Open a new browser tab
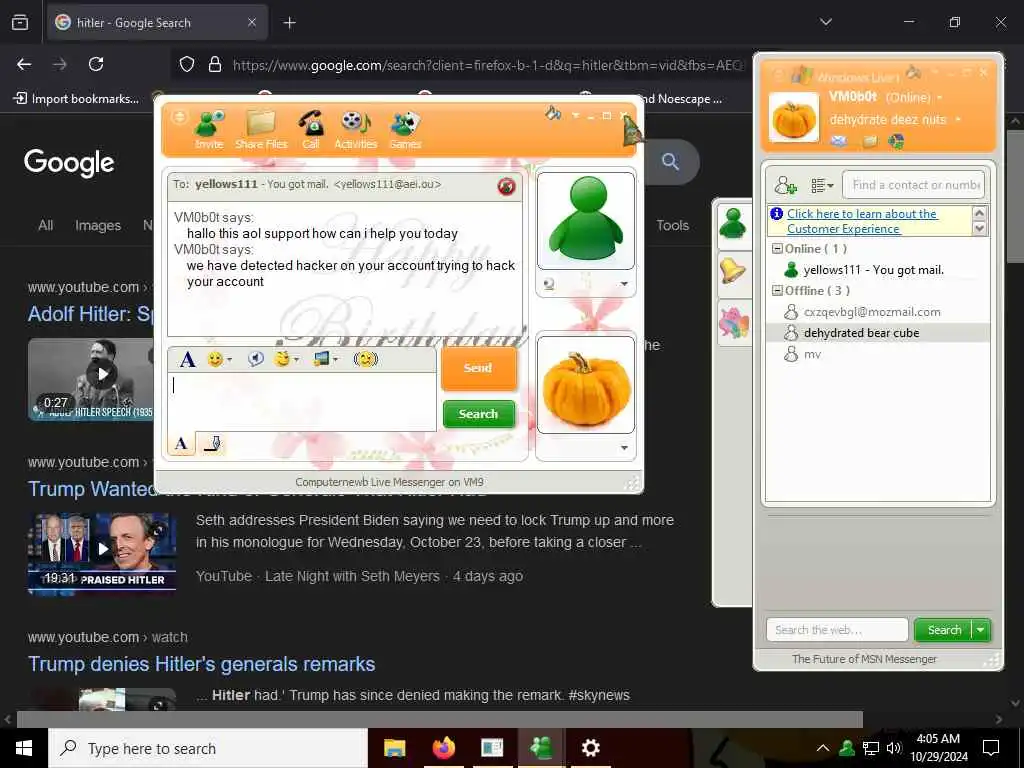This screenshot has height=768, width=1024. coord(289,23)
